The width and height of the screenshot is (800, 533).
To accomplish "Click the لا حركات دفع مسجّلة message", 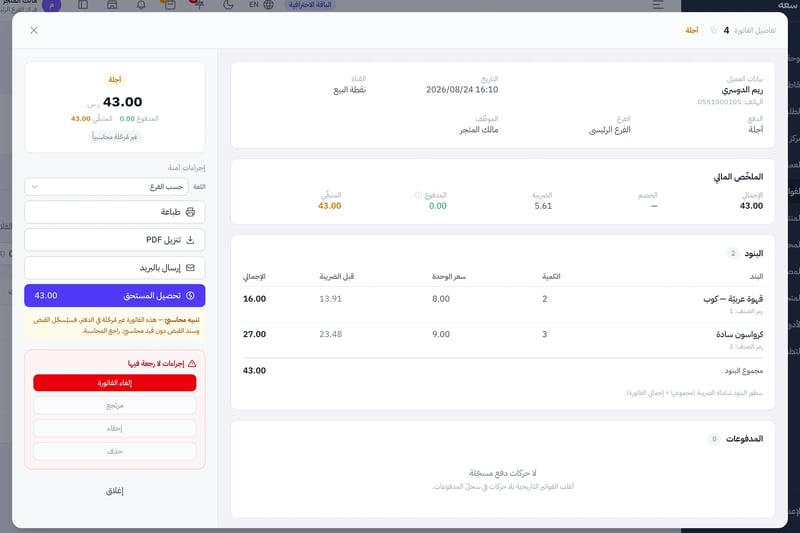I will 503,473.
